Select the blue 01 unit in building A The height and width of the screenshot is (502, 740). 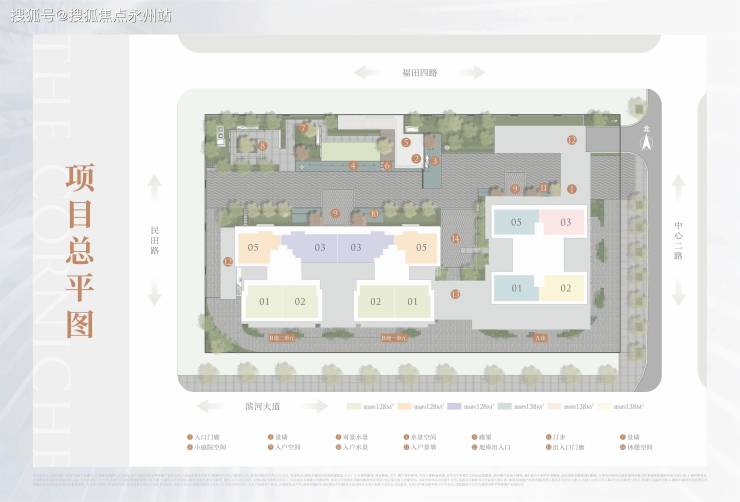tap(516, 288)
